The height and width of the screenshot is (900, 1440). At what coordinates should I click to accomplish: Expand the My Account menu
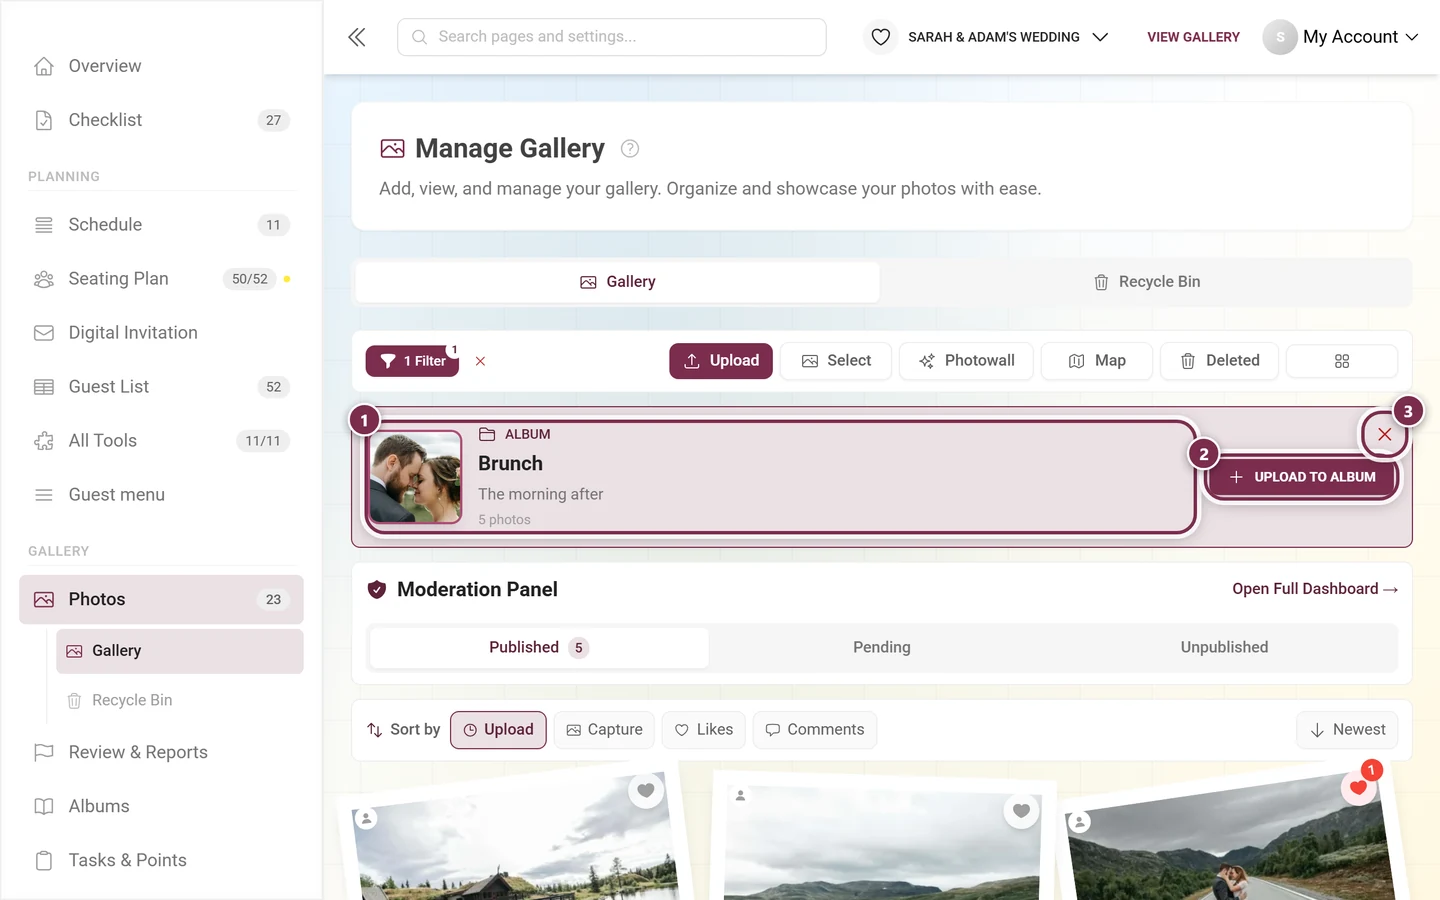coord(1360,37)
